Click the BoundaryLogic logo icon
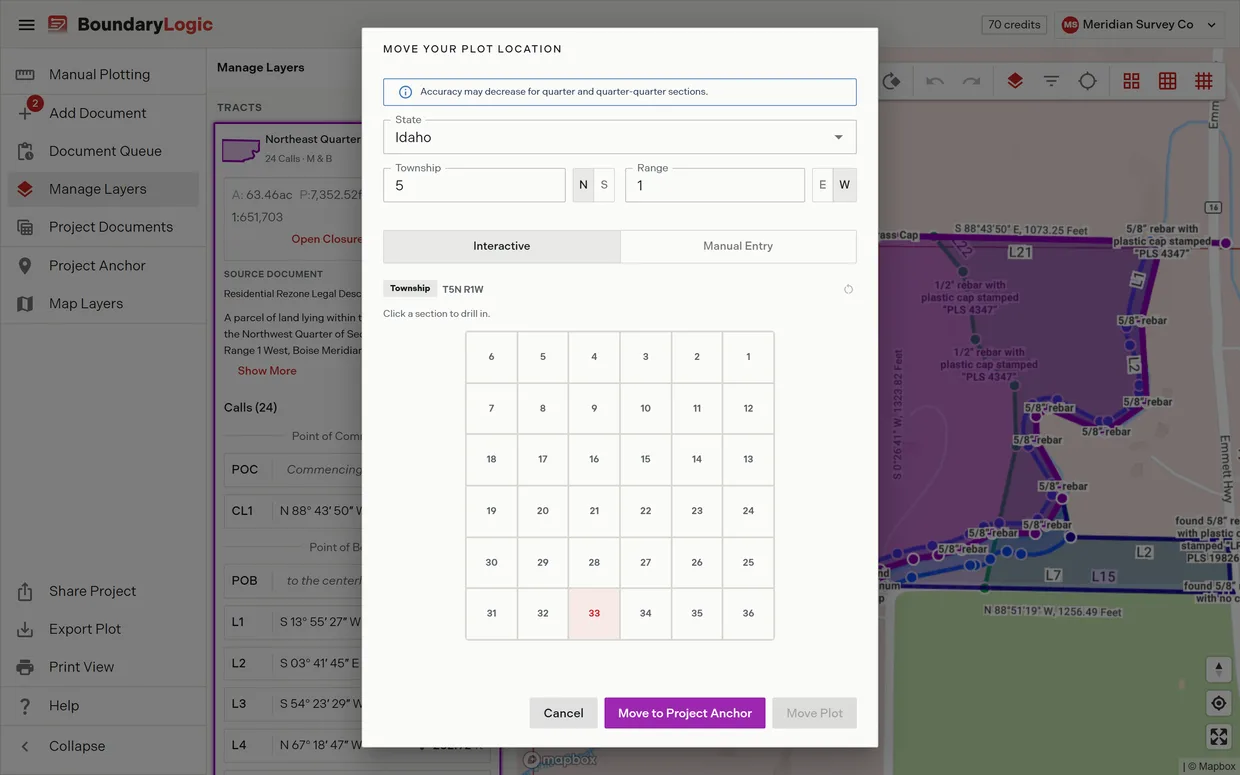1240x775 pixels. 58,25
